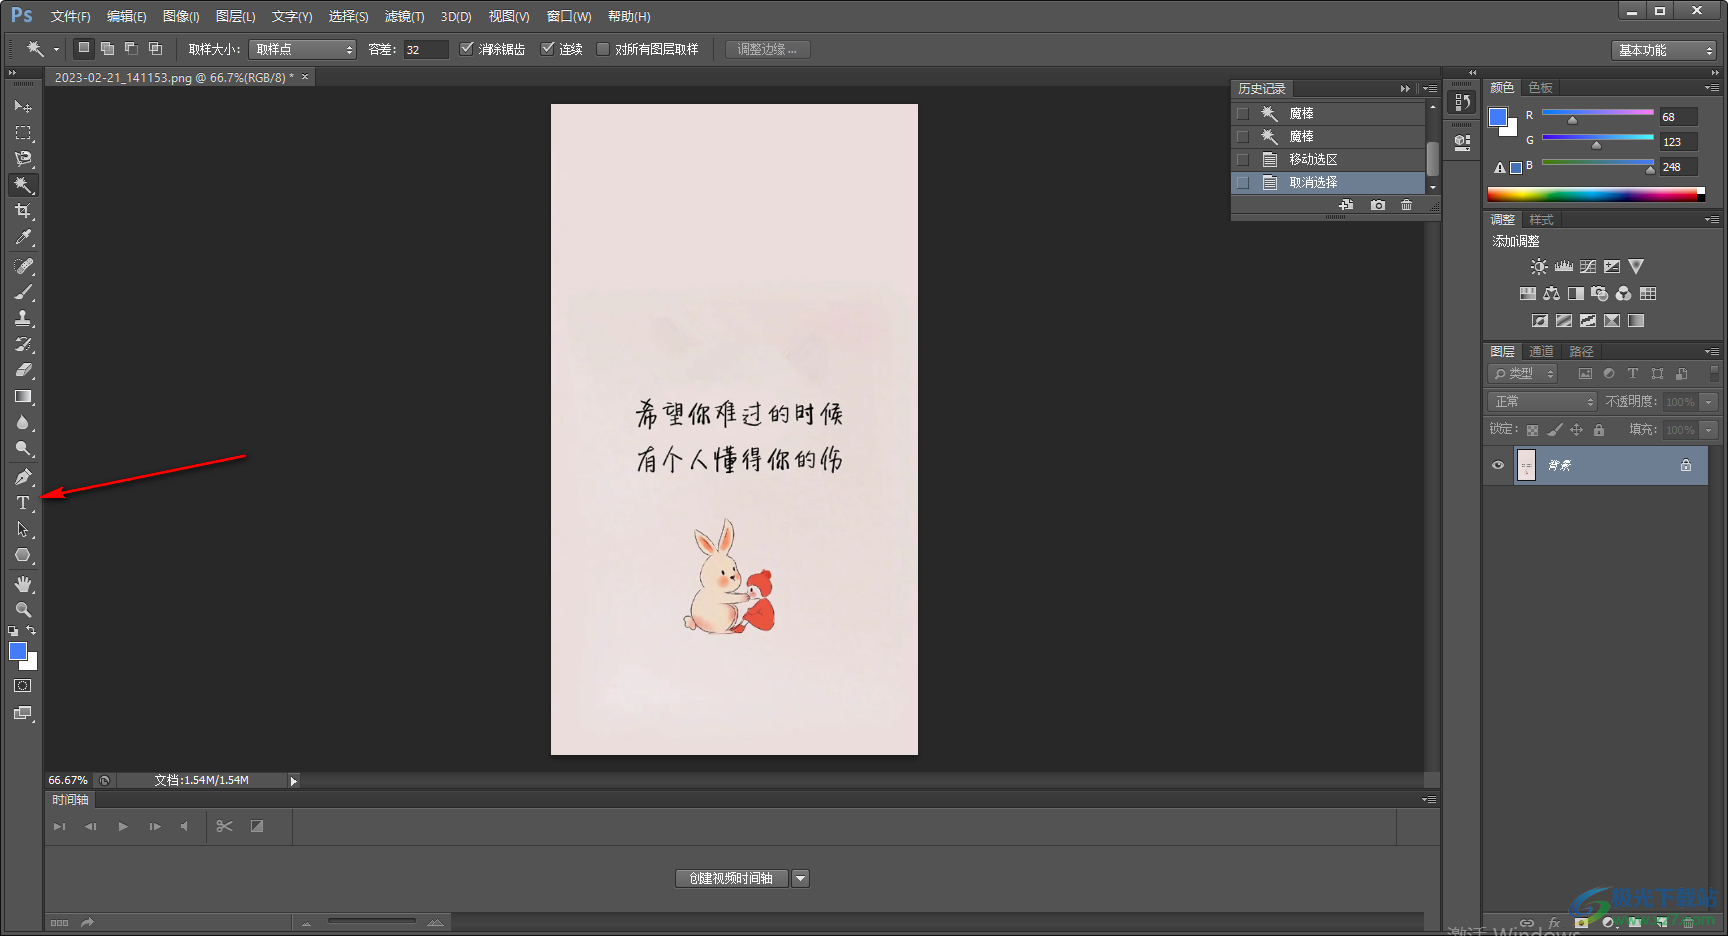Select the Healing Brush tool
The image size is (1728, 936).
(23, 266)
